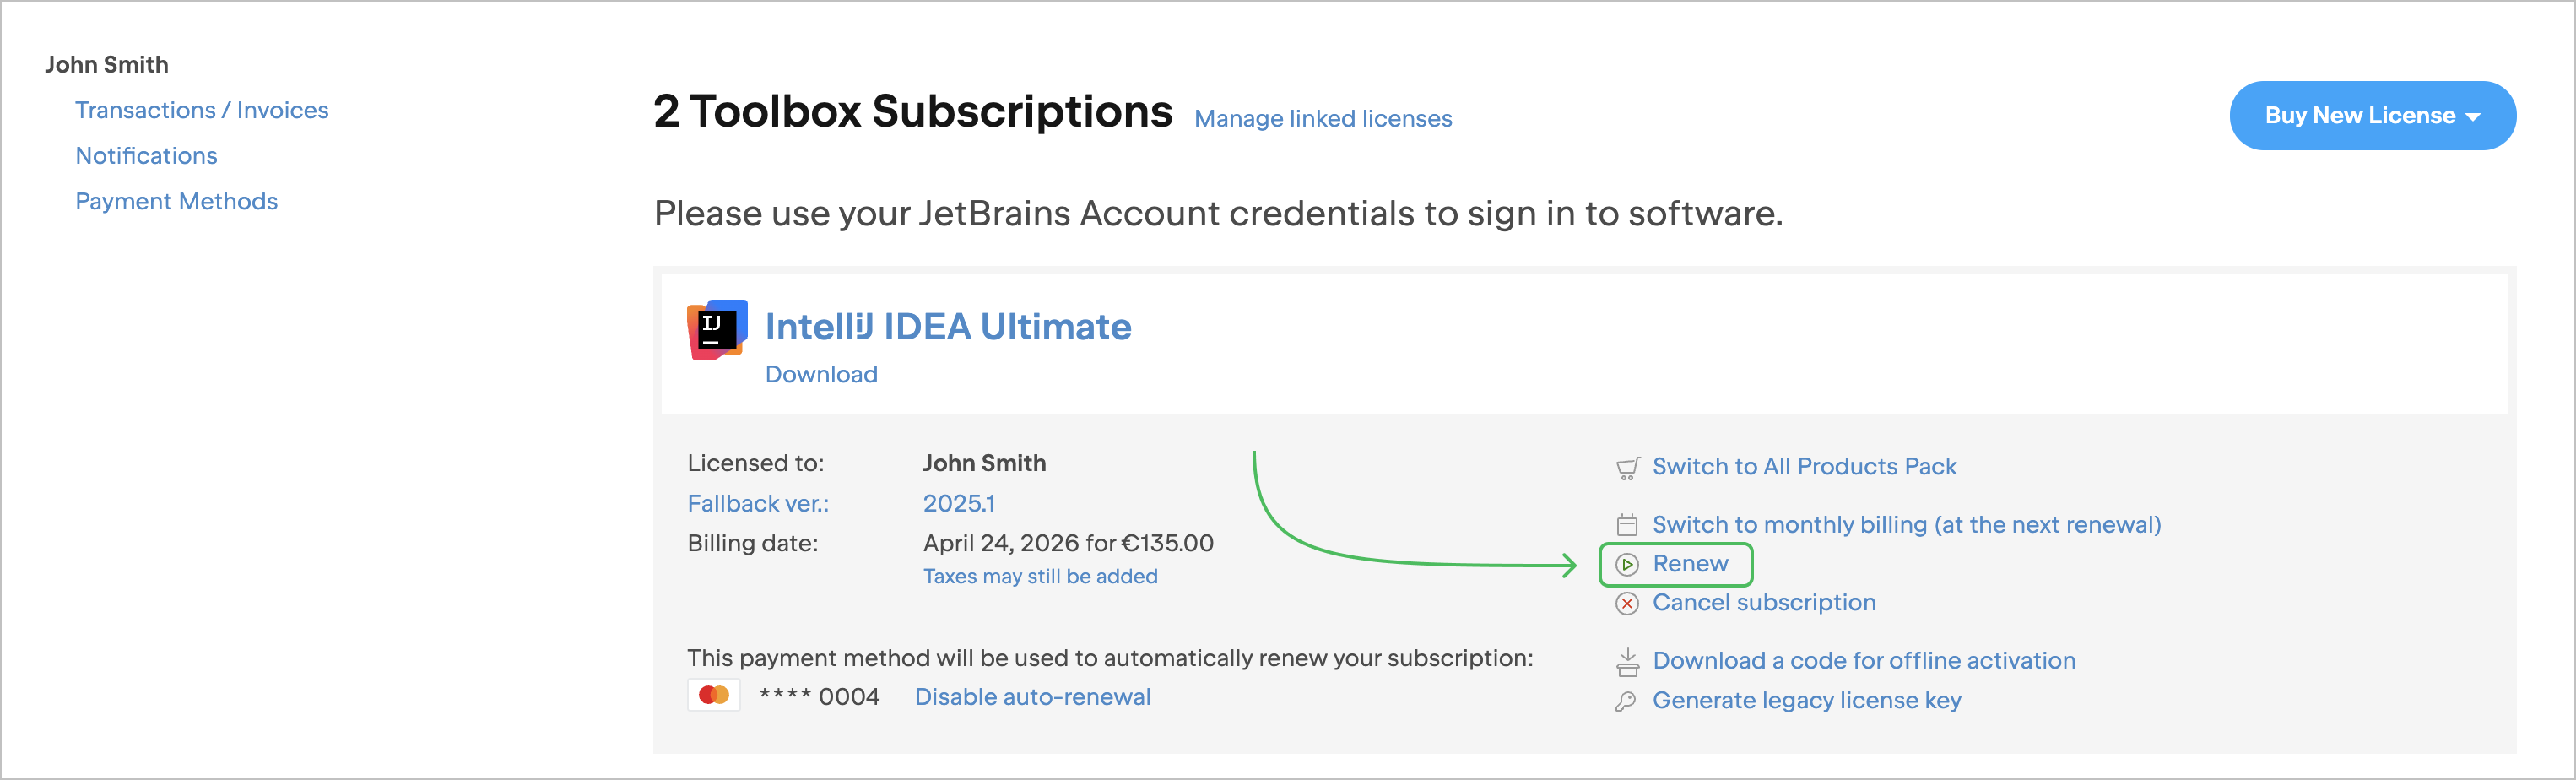The width and height of the screenshot is (2576, 780).
Task: Open Payment Methods in the sidebar
Action: point(176,202)
